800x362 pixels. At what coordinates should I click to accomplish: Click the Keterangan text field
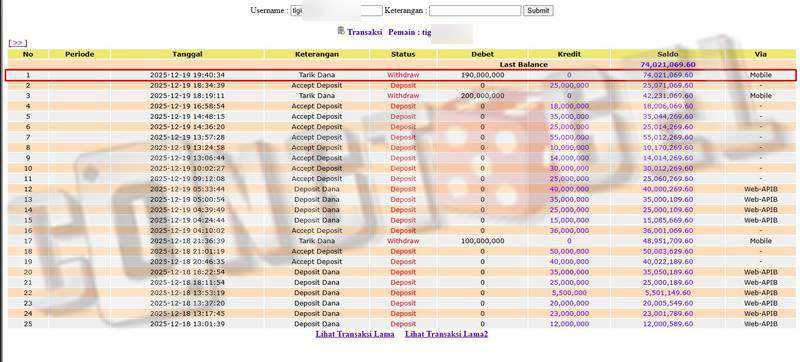point(475,11)
